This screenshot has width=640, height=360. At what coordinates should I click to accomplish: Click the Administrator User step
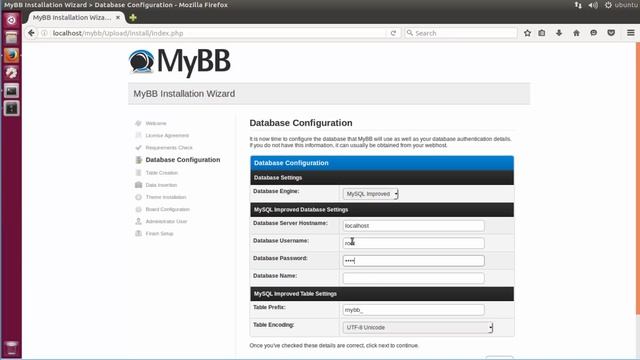click(166, 221)
